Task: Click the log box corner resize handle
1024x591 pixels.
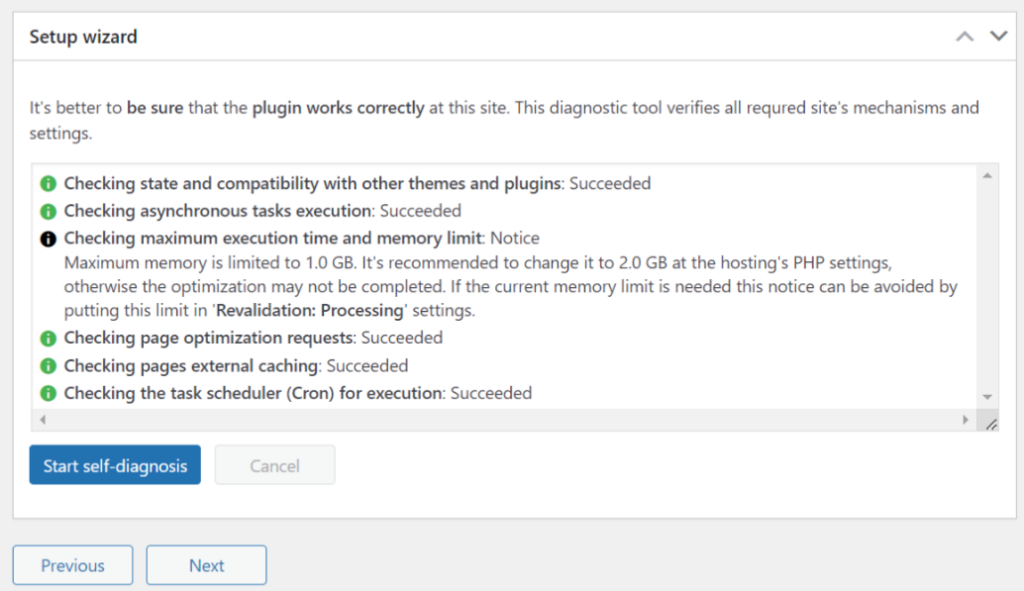Action: tap(991, 424)
